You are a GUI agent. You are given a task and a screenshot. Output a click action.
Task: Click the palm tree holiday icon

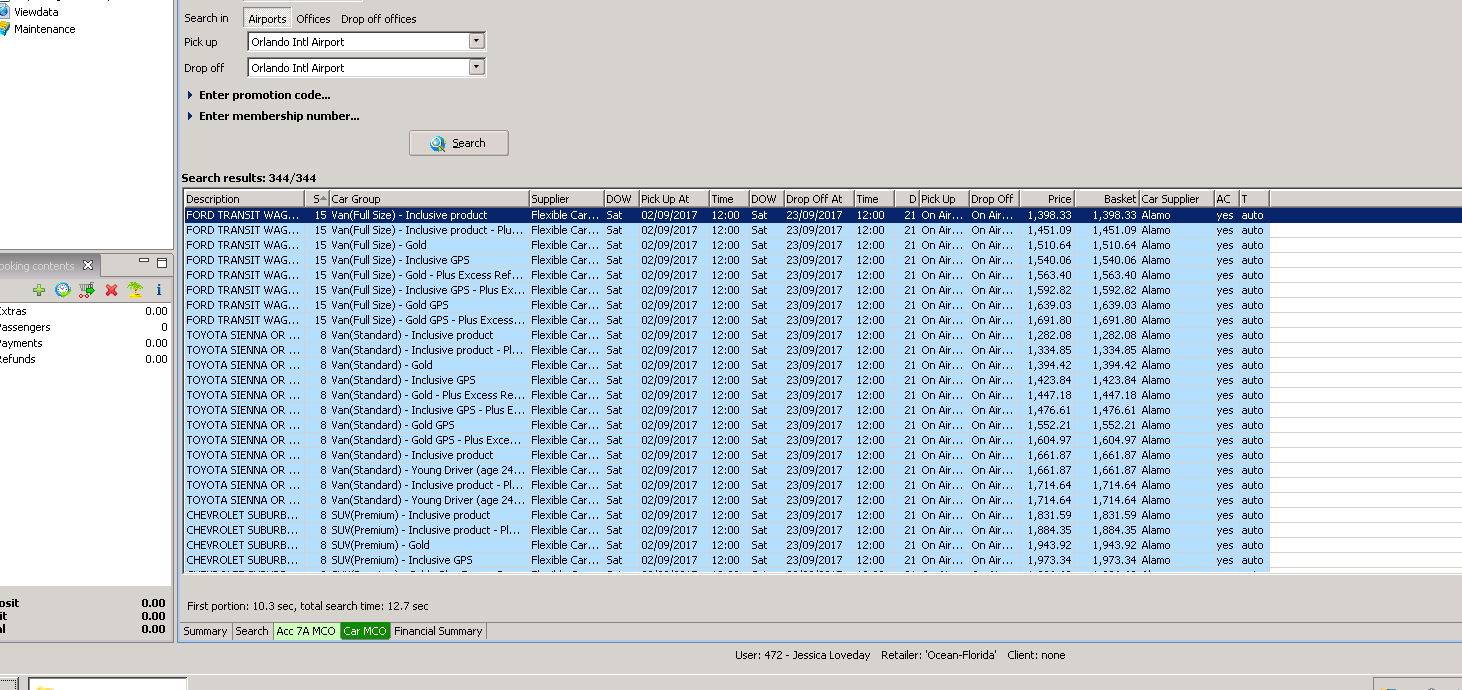(135, 290)
